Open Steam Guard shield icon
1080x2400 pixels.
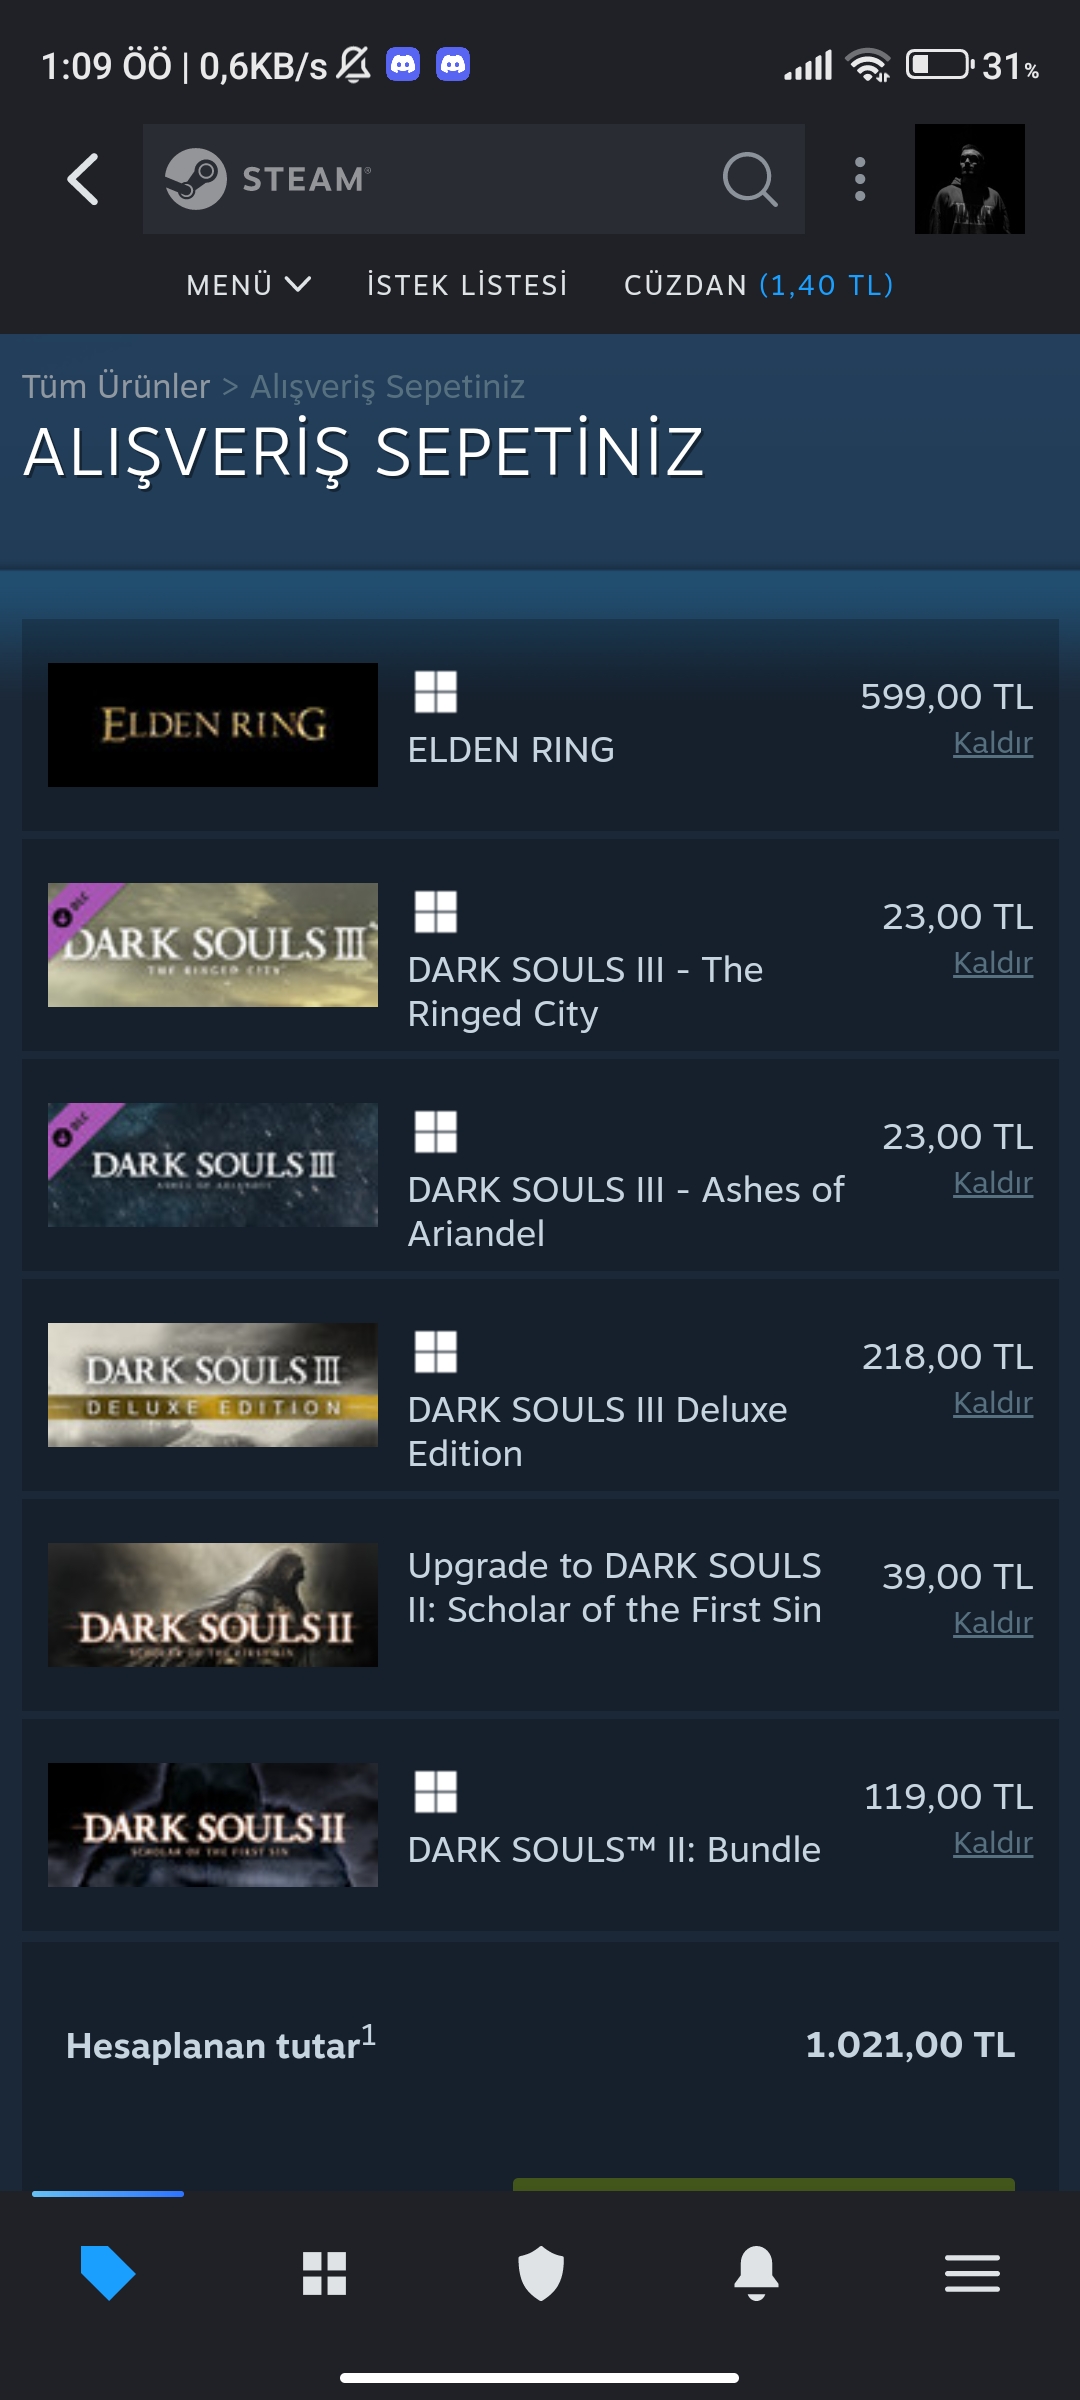pos(541,2273)
